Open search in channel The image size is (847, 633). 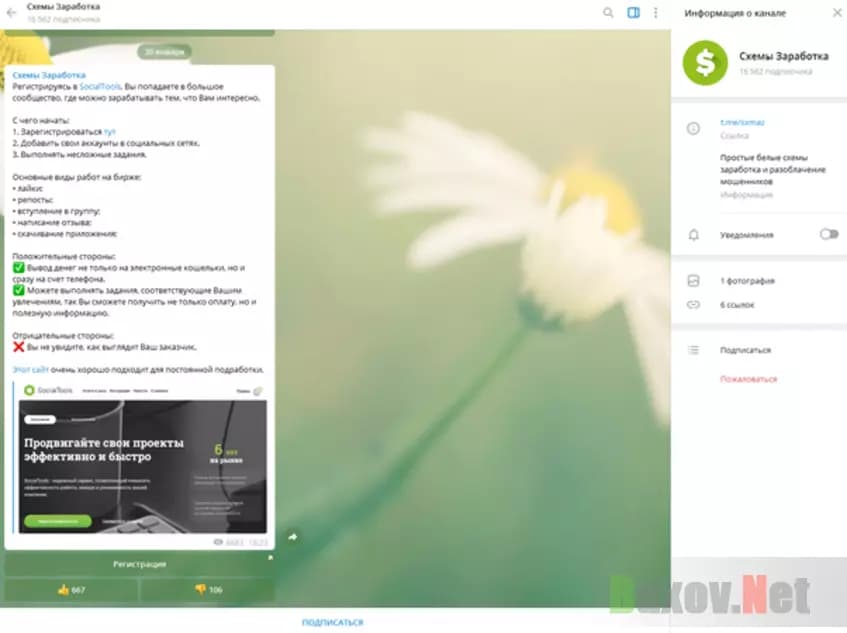point(608,13)
